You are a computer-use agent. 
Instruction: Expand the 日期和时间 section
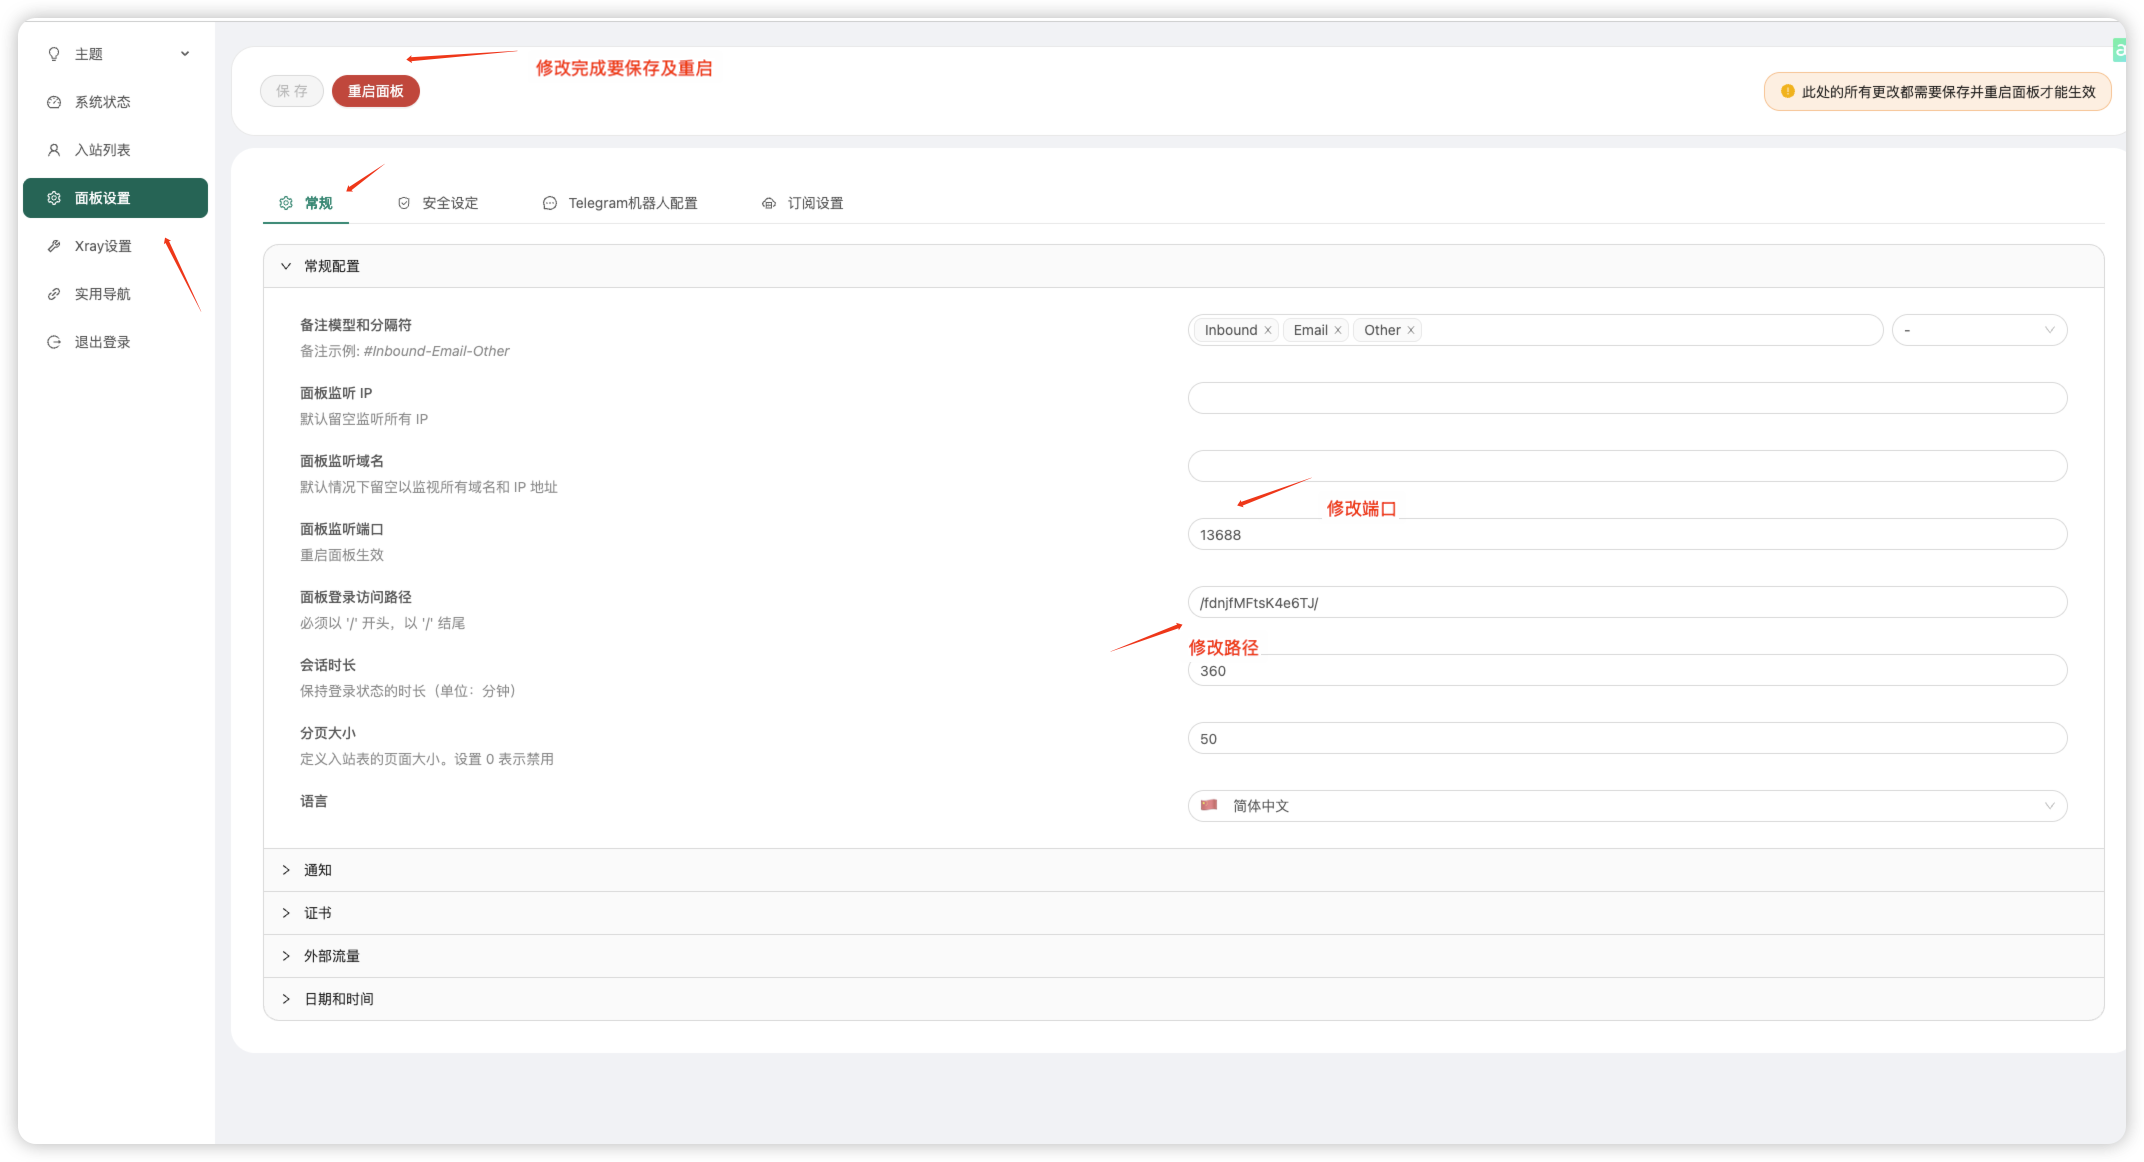338,999
